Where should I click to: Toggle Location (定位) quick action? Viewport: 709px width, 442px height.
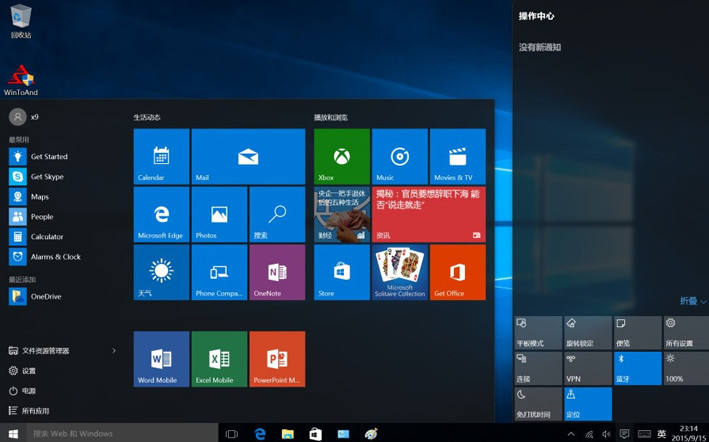point(586,404)
